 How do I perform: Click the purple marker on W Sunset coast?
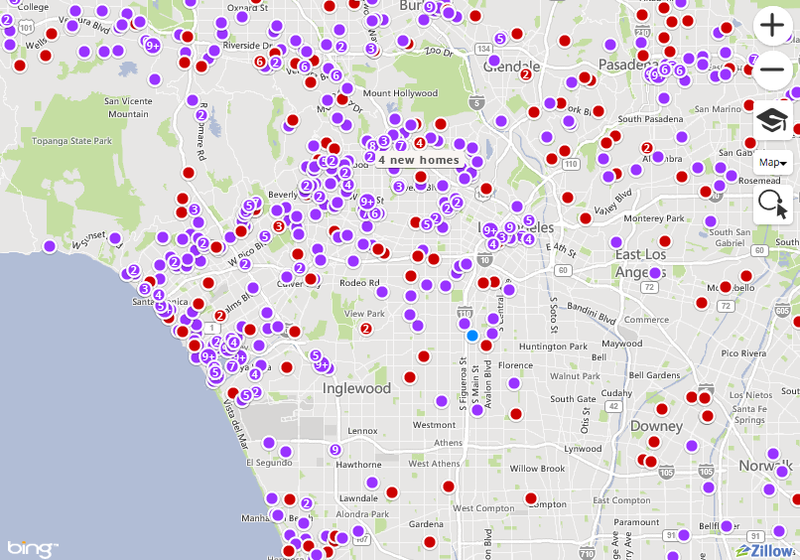click(50, 246)
